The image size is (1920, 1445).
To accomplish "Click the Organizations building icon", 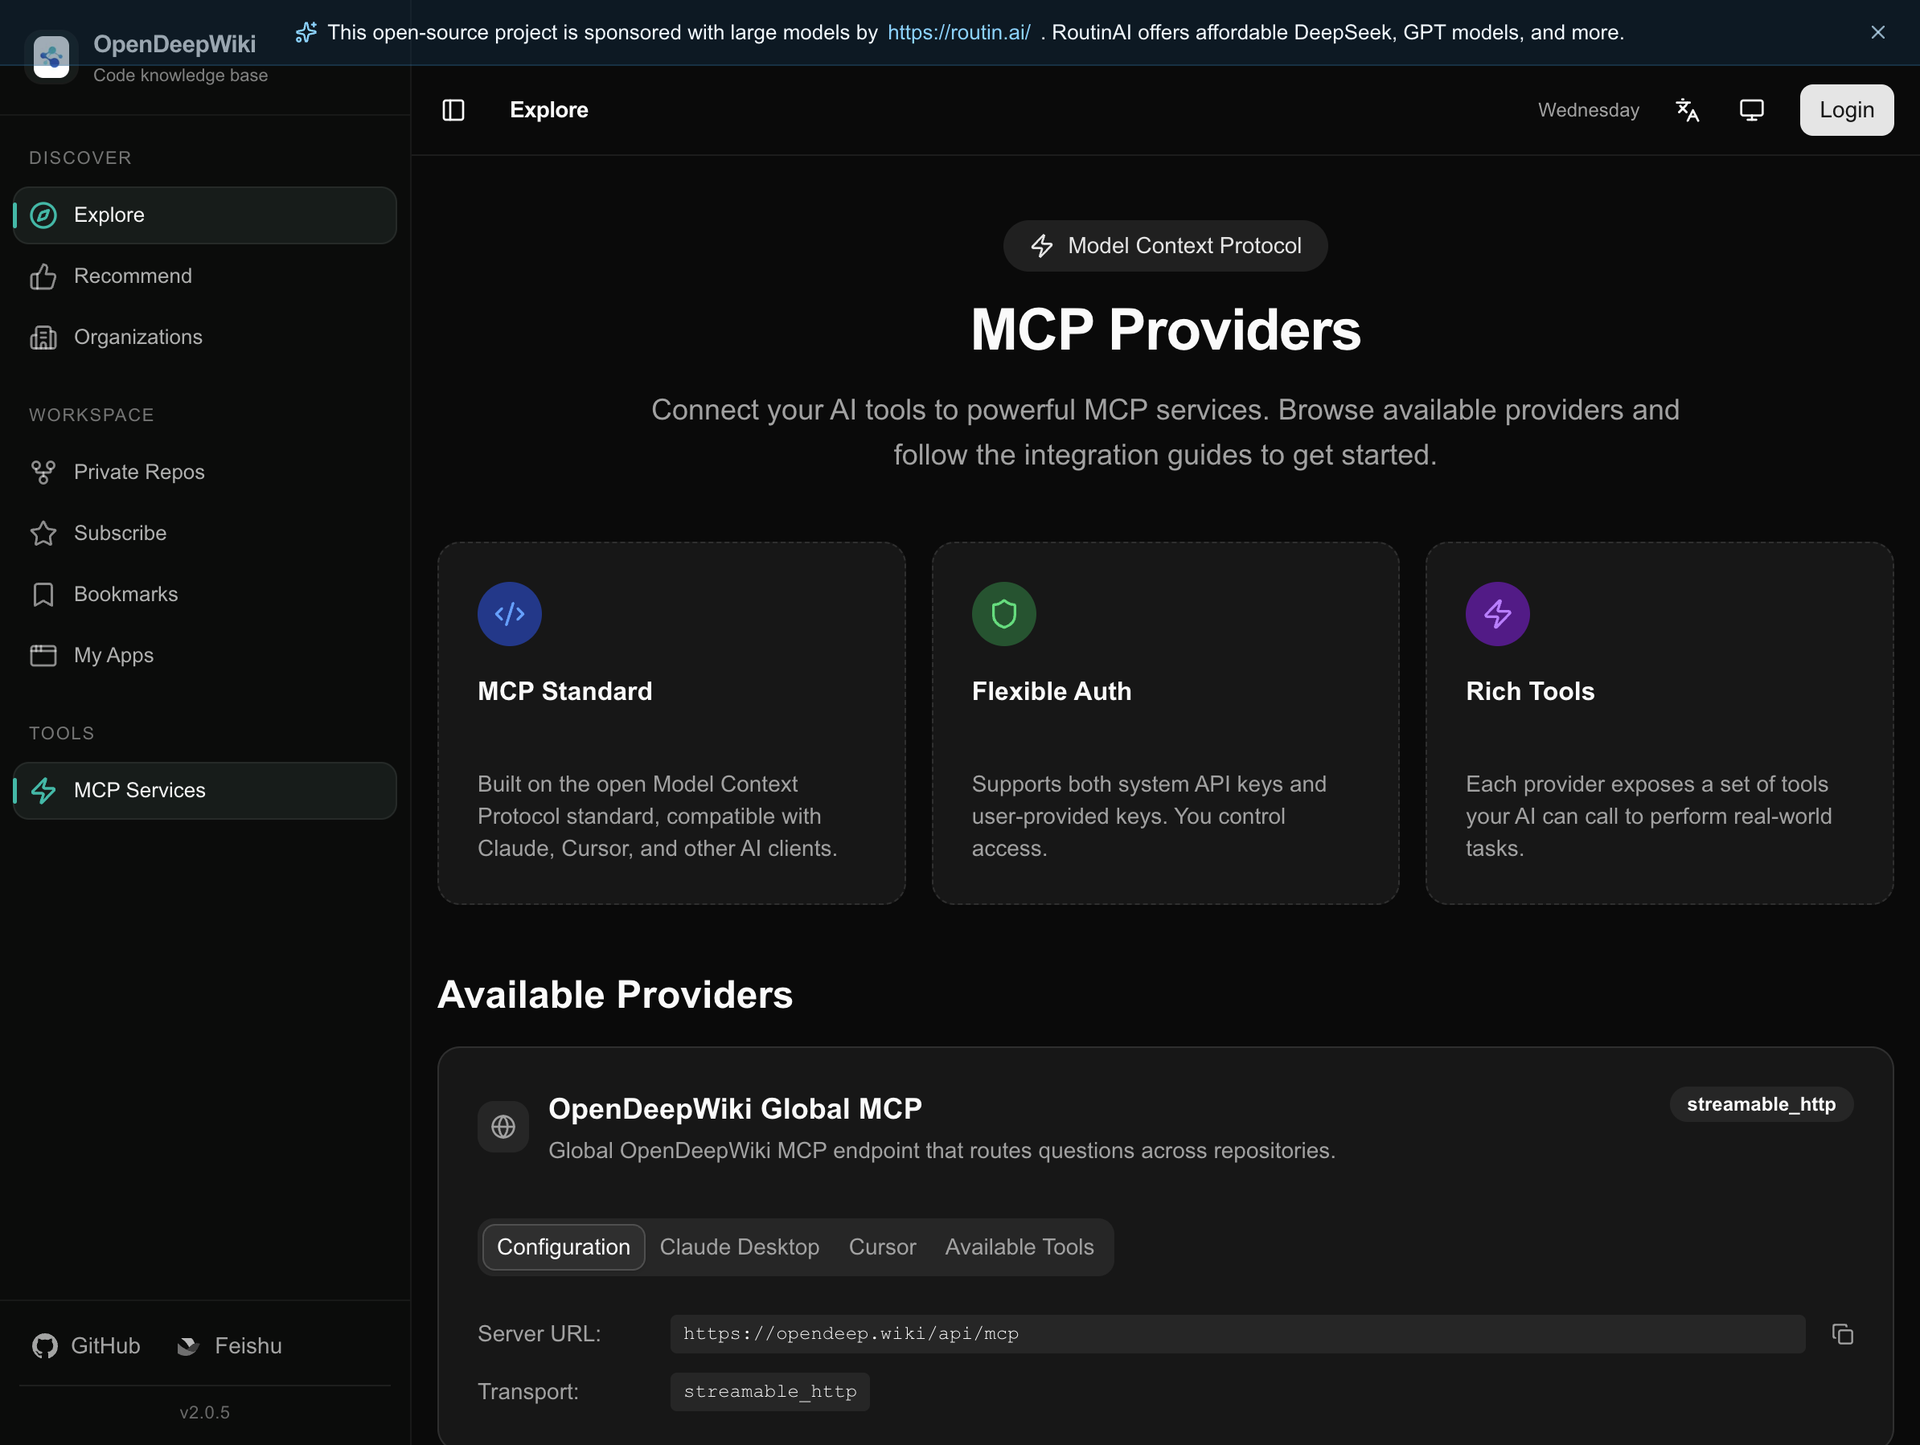I will click(x=43, y=337).
